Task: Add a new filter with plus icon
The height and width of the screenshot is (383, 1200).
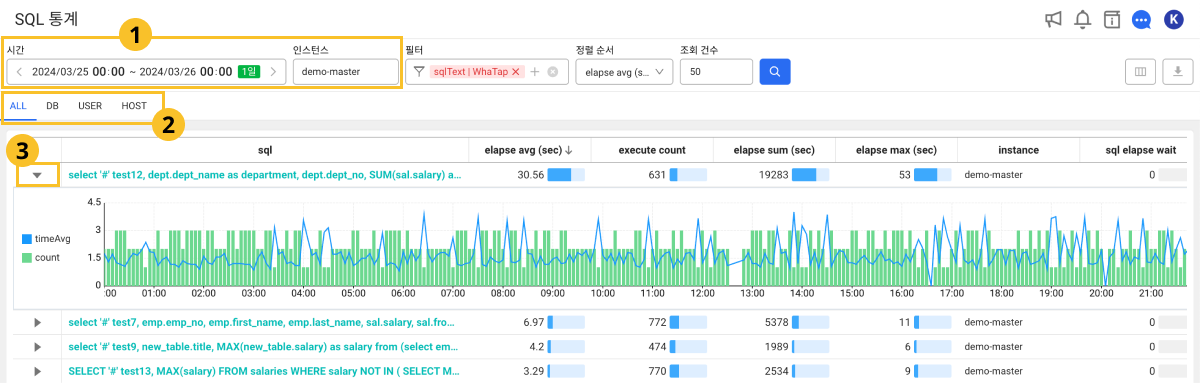Action: pos(535,72)
